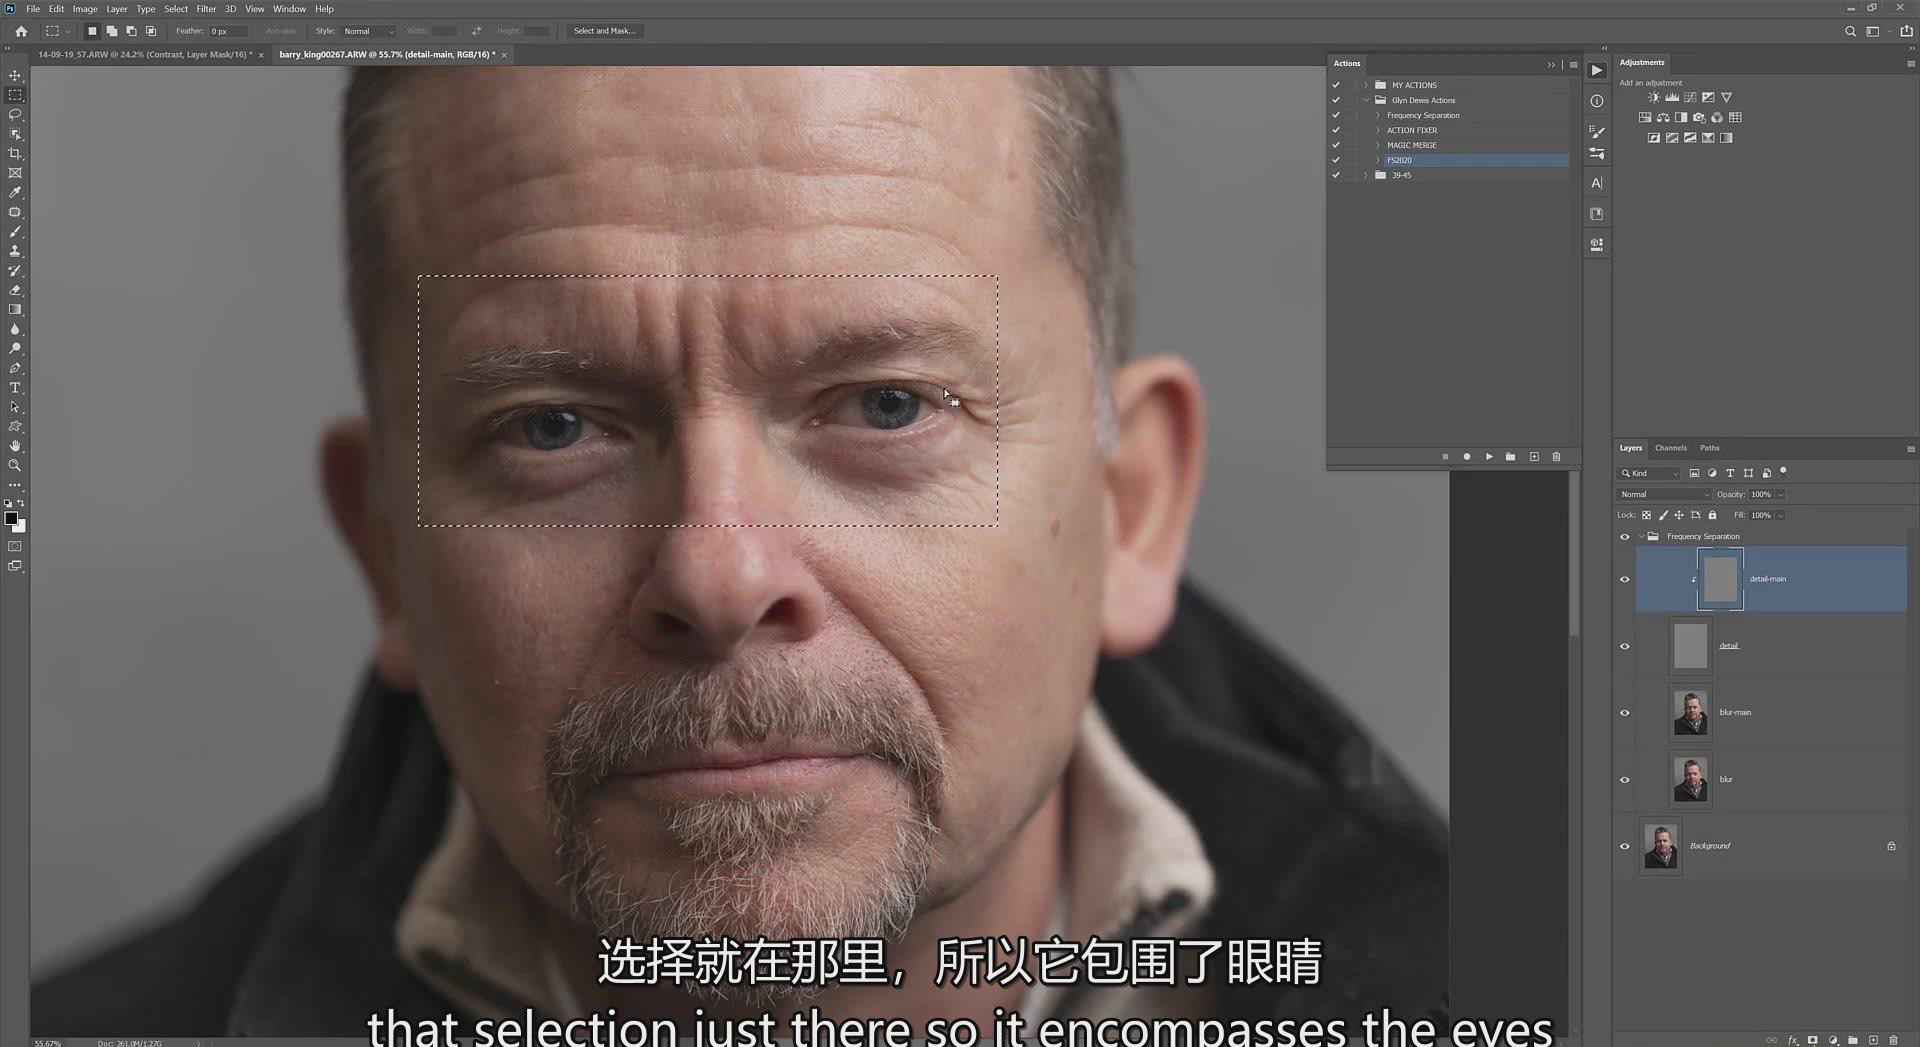1920x1047 pixels.
Task: Select the Horizontal Type tool
Action: coord(15,388)
